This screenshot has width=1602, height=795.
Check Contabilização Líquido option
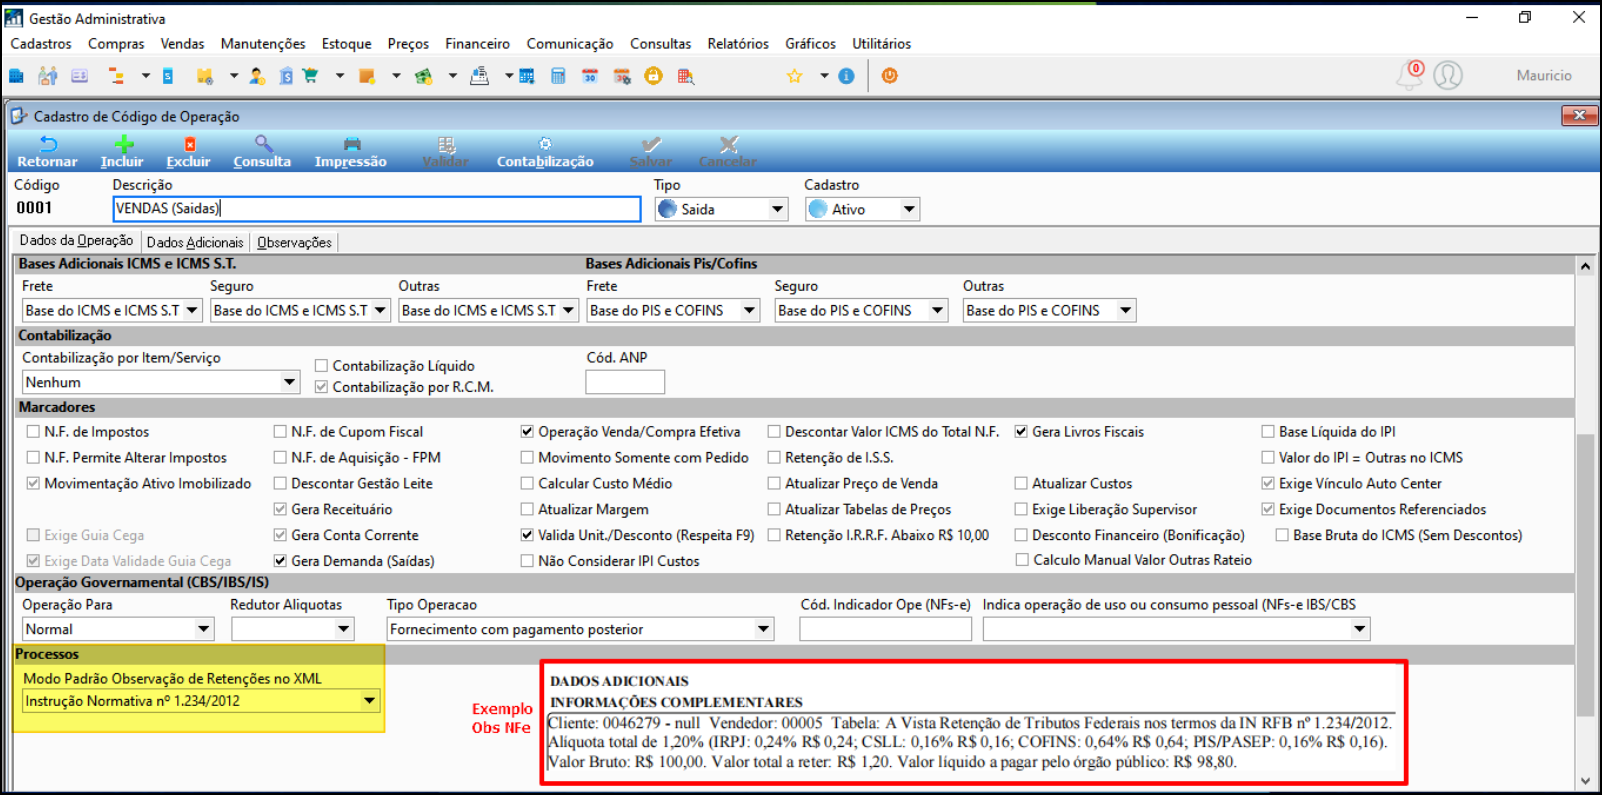point(321,366)
